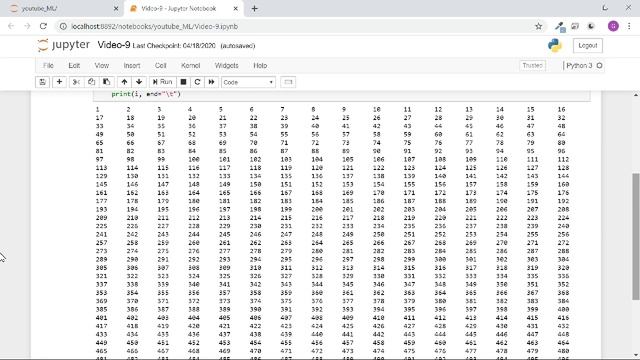Open the View menu
This screenshot has height=360, width=640.
coord(102,66)
